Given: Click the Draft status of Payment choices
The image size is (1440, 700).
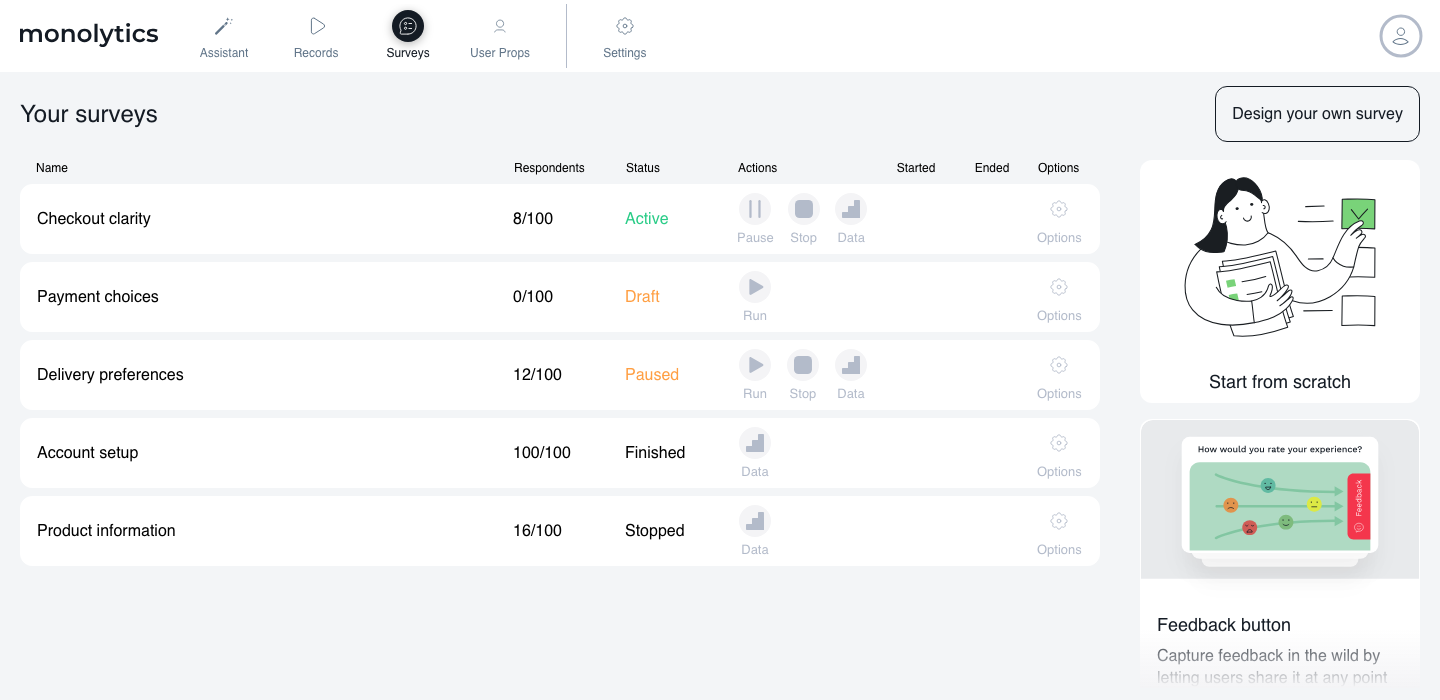Looking at the screenshot, I should click(642, 296).
